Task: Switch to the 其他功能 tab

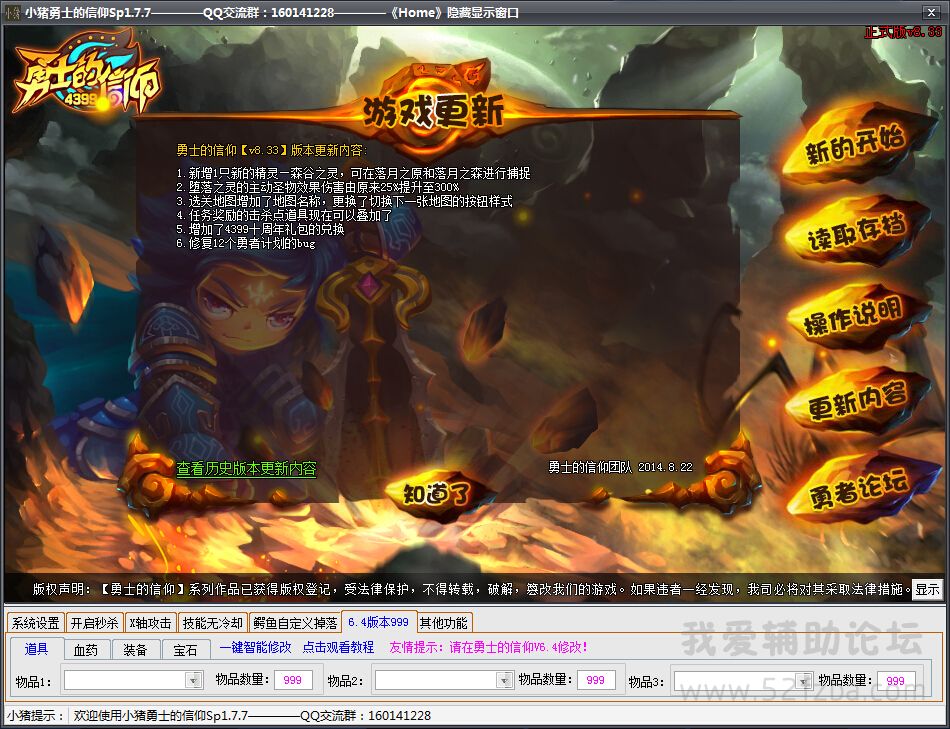Action: pos(443,623)
